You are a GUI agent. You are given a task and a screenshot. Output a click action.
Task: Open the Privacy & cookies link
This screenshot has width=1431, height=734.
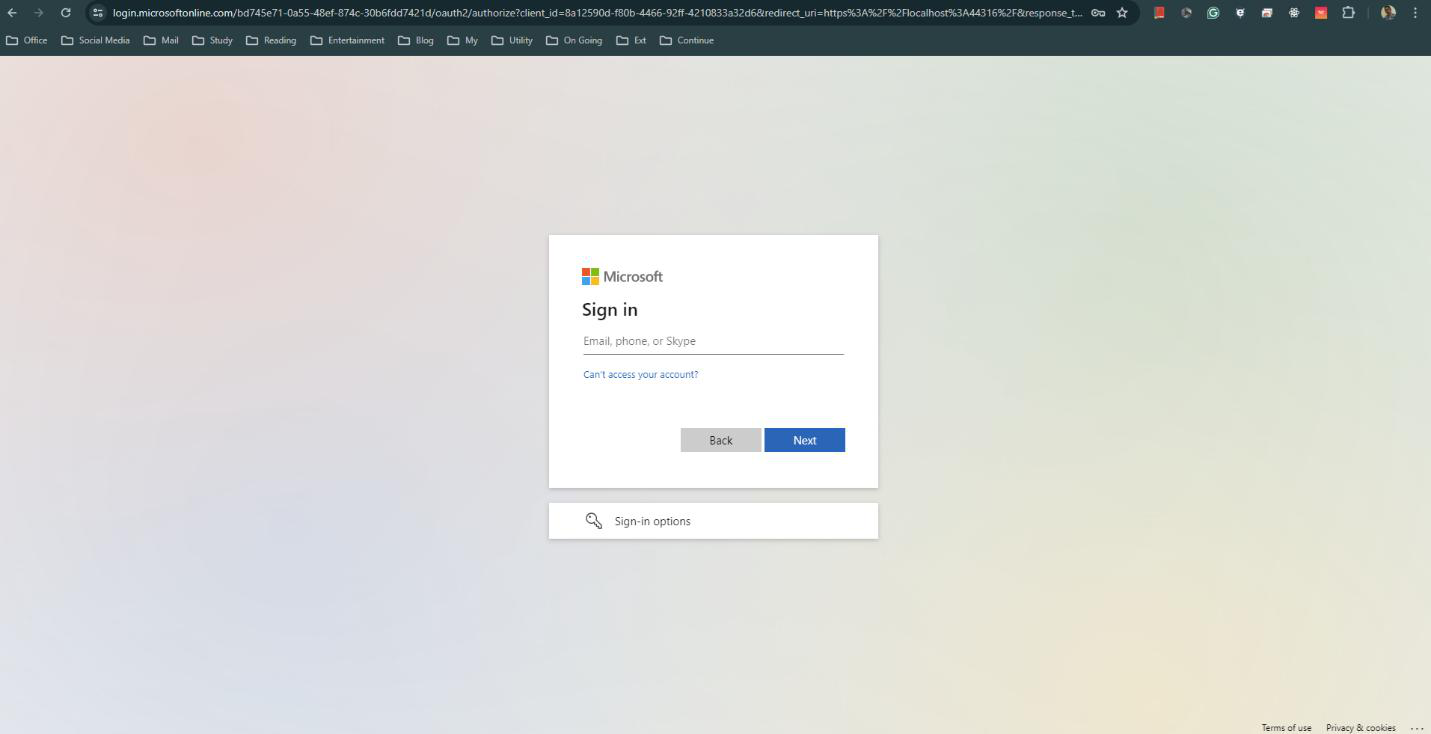pyautogui.click(x=1361, y=728)
